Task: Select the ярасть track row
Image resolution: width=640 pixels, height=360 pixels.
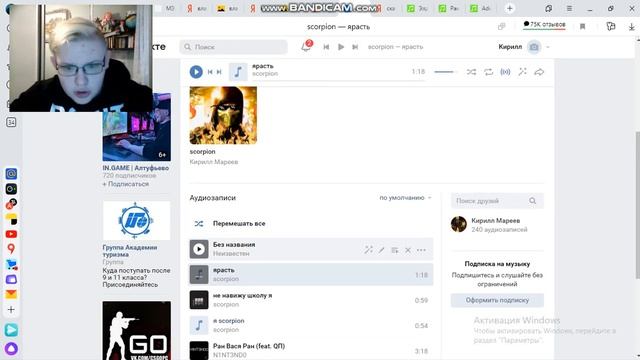Action: (x=311, y=274)
